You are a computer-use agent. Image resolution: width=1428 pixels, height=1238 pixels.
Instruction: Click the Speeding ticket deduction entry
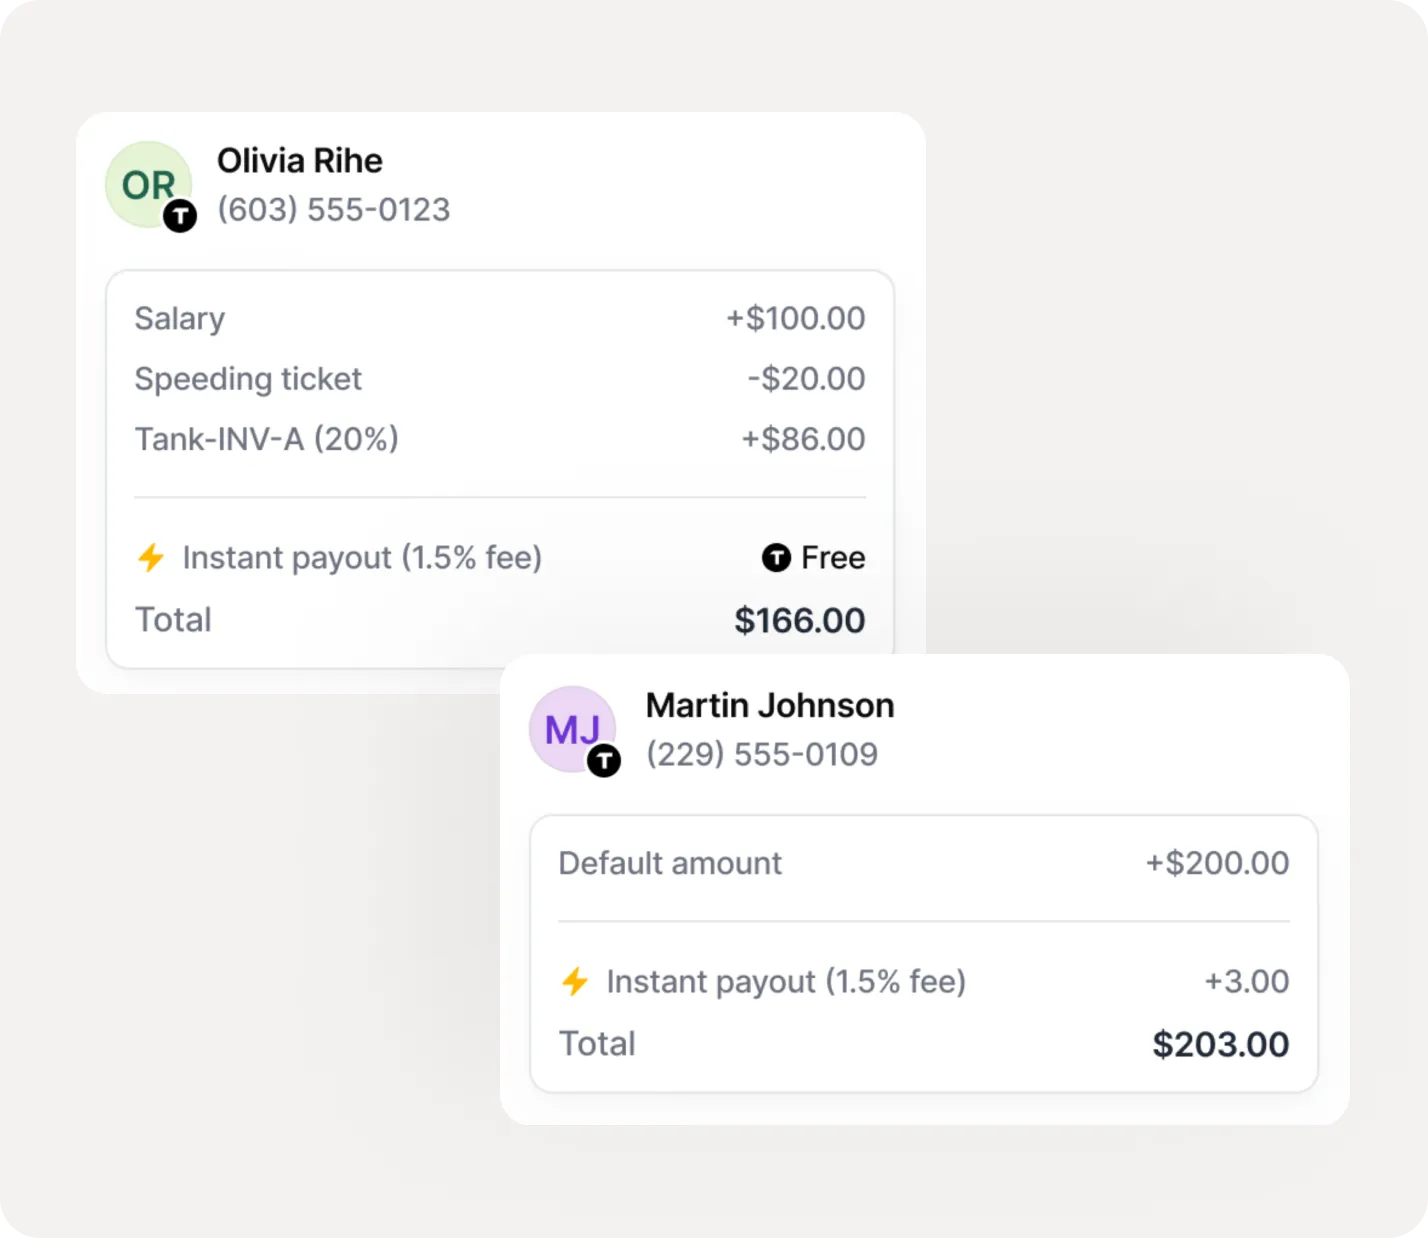[248, 378]
